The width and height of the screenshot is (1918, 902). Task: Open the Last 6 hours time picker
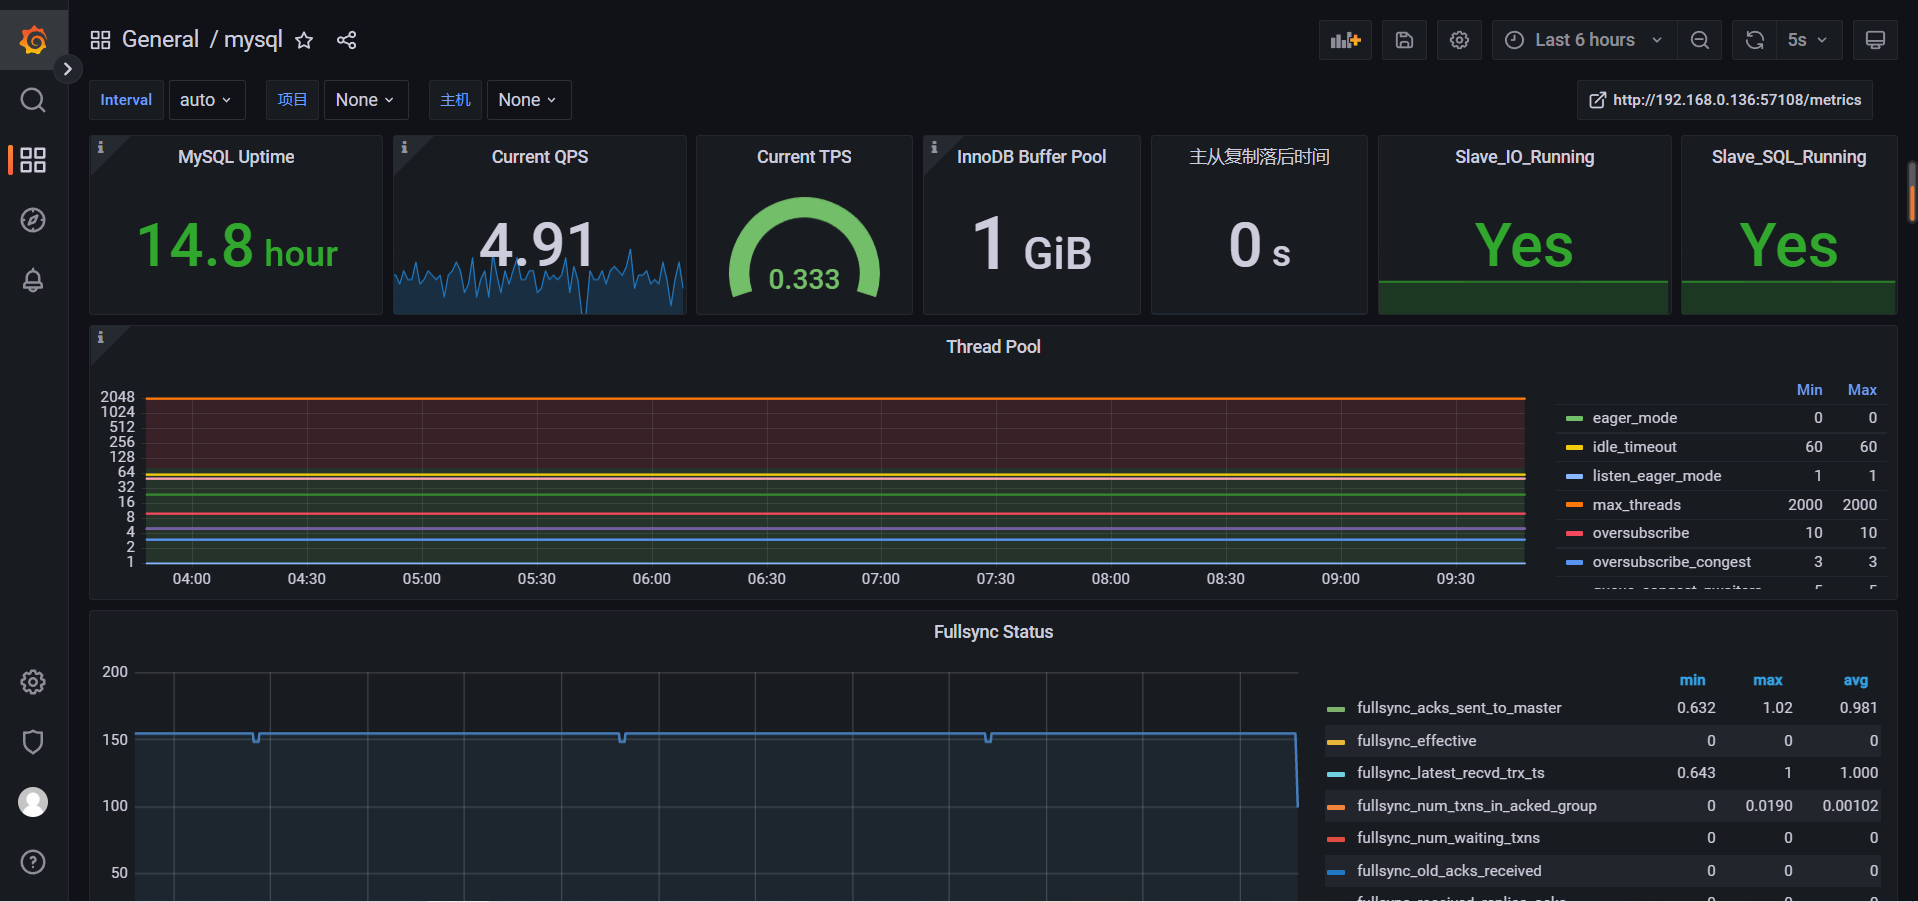(x=1584, y=40)
